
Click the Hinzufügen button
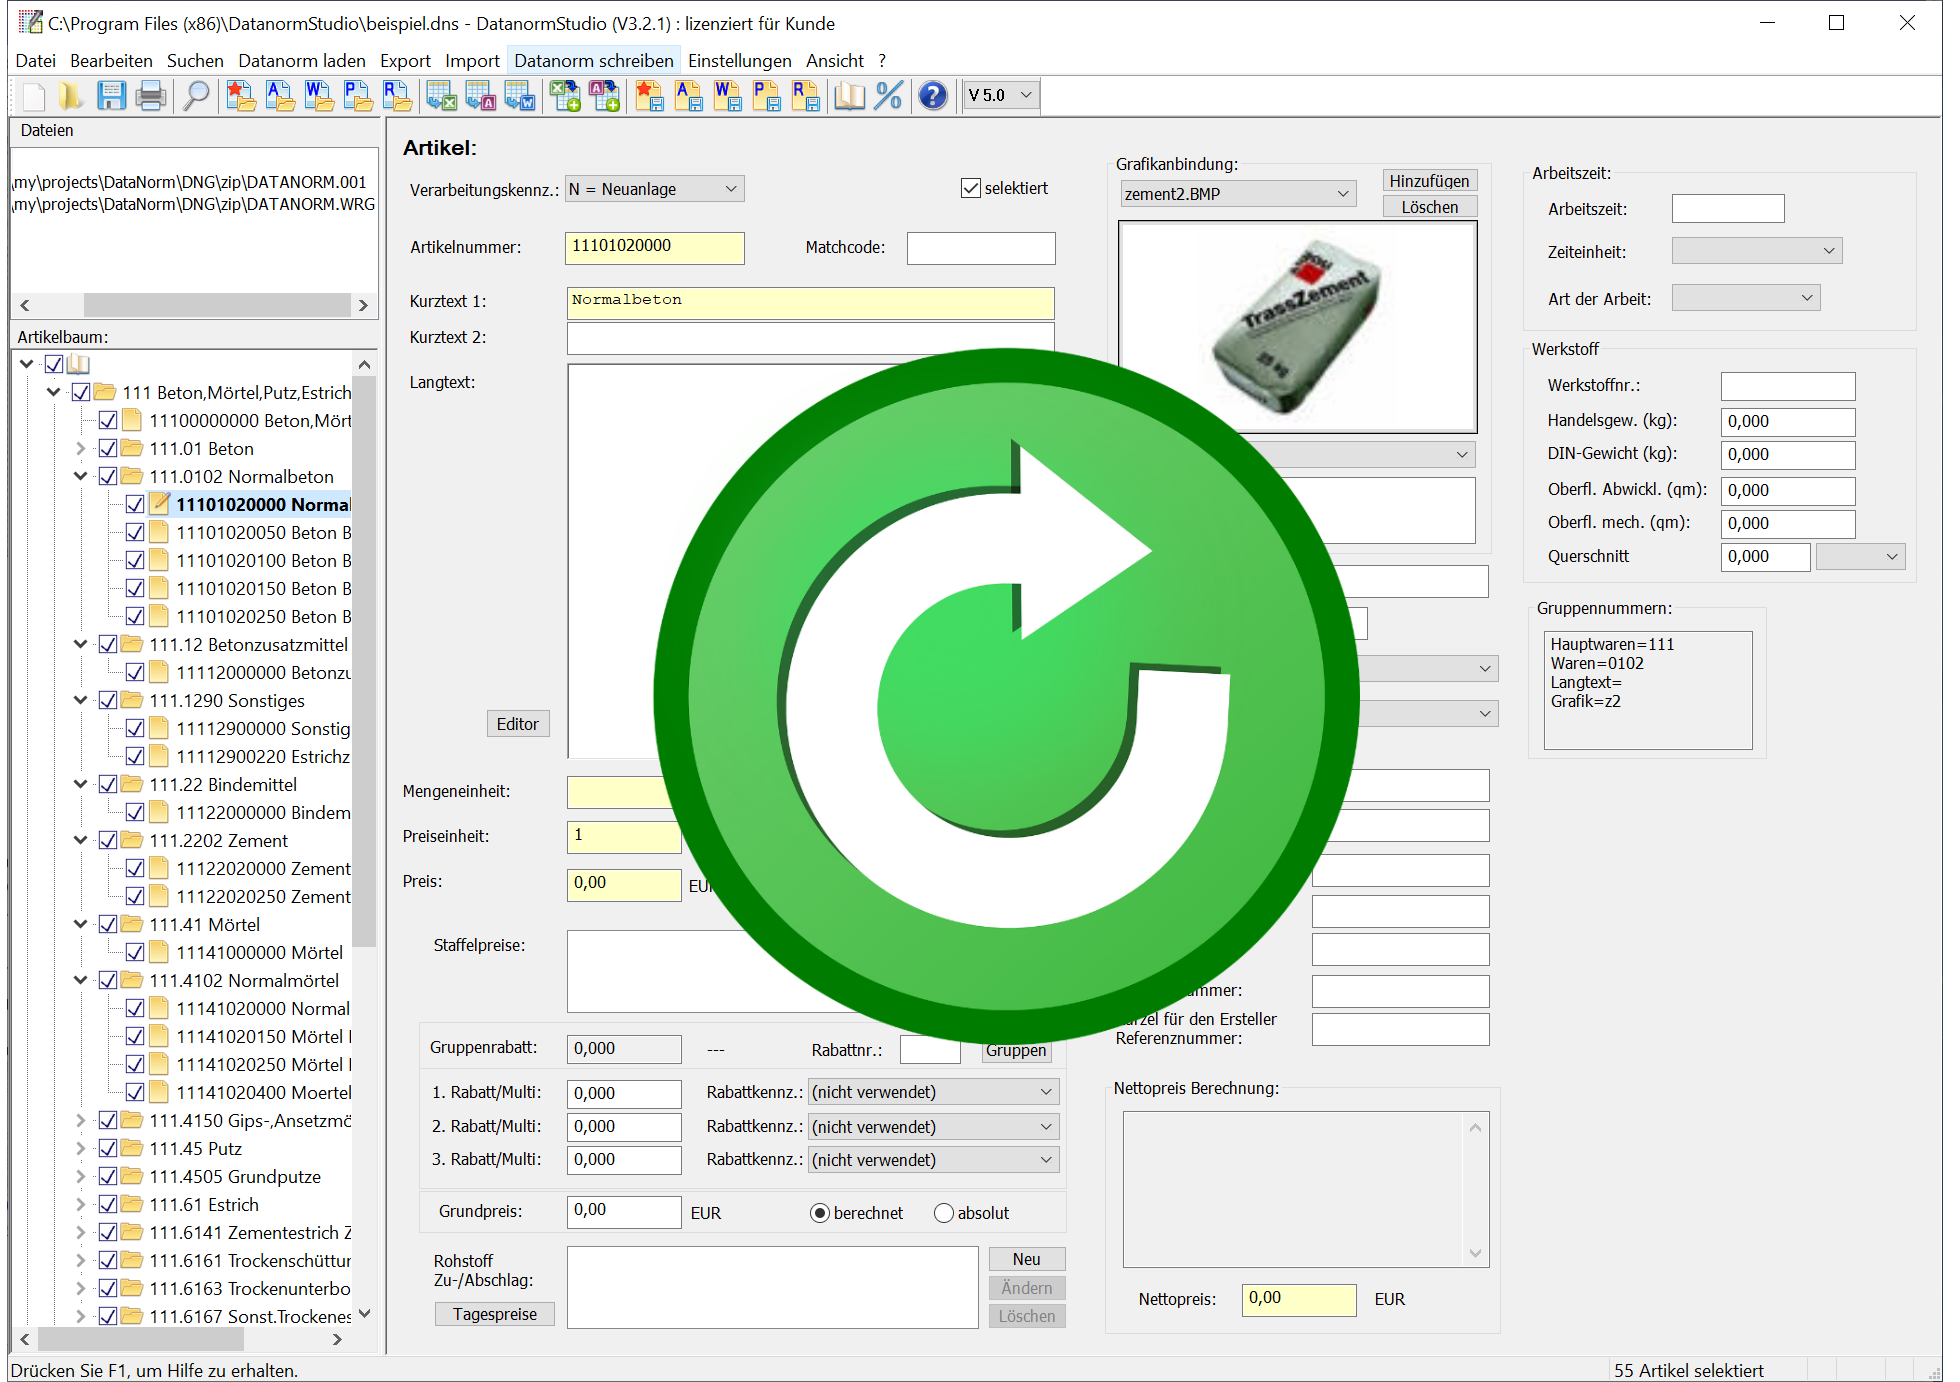[1429, 181]
